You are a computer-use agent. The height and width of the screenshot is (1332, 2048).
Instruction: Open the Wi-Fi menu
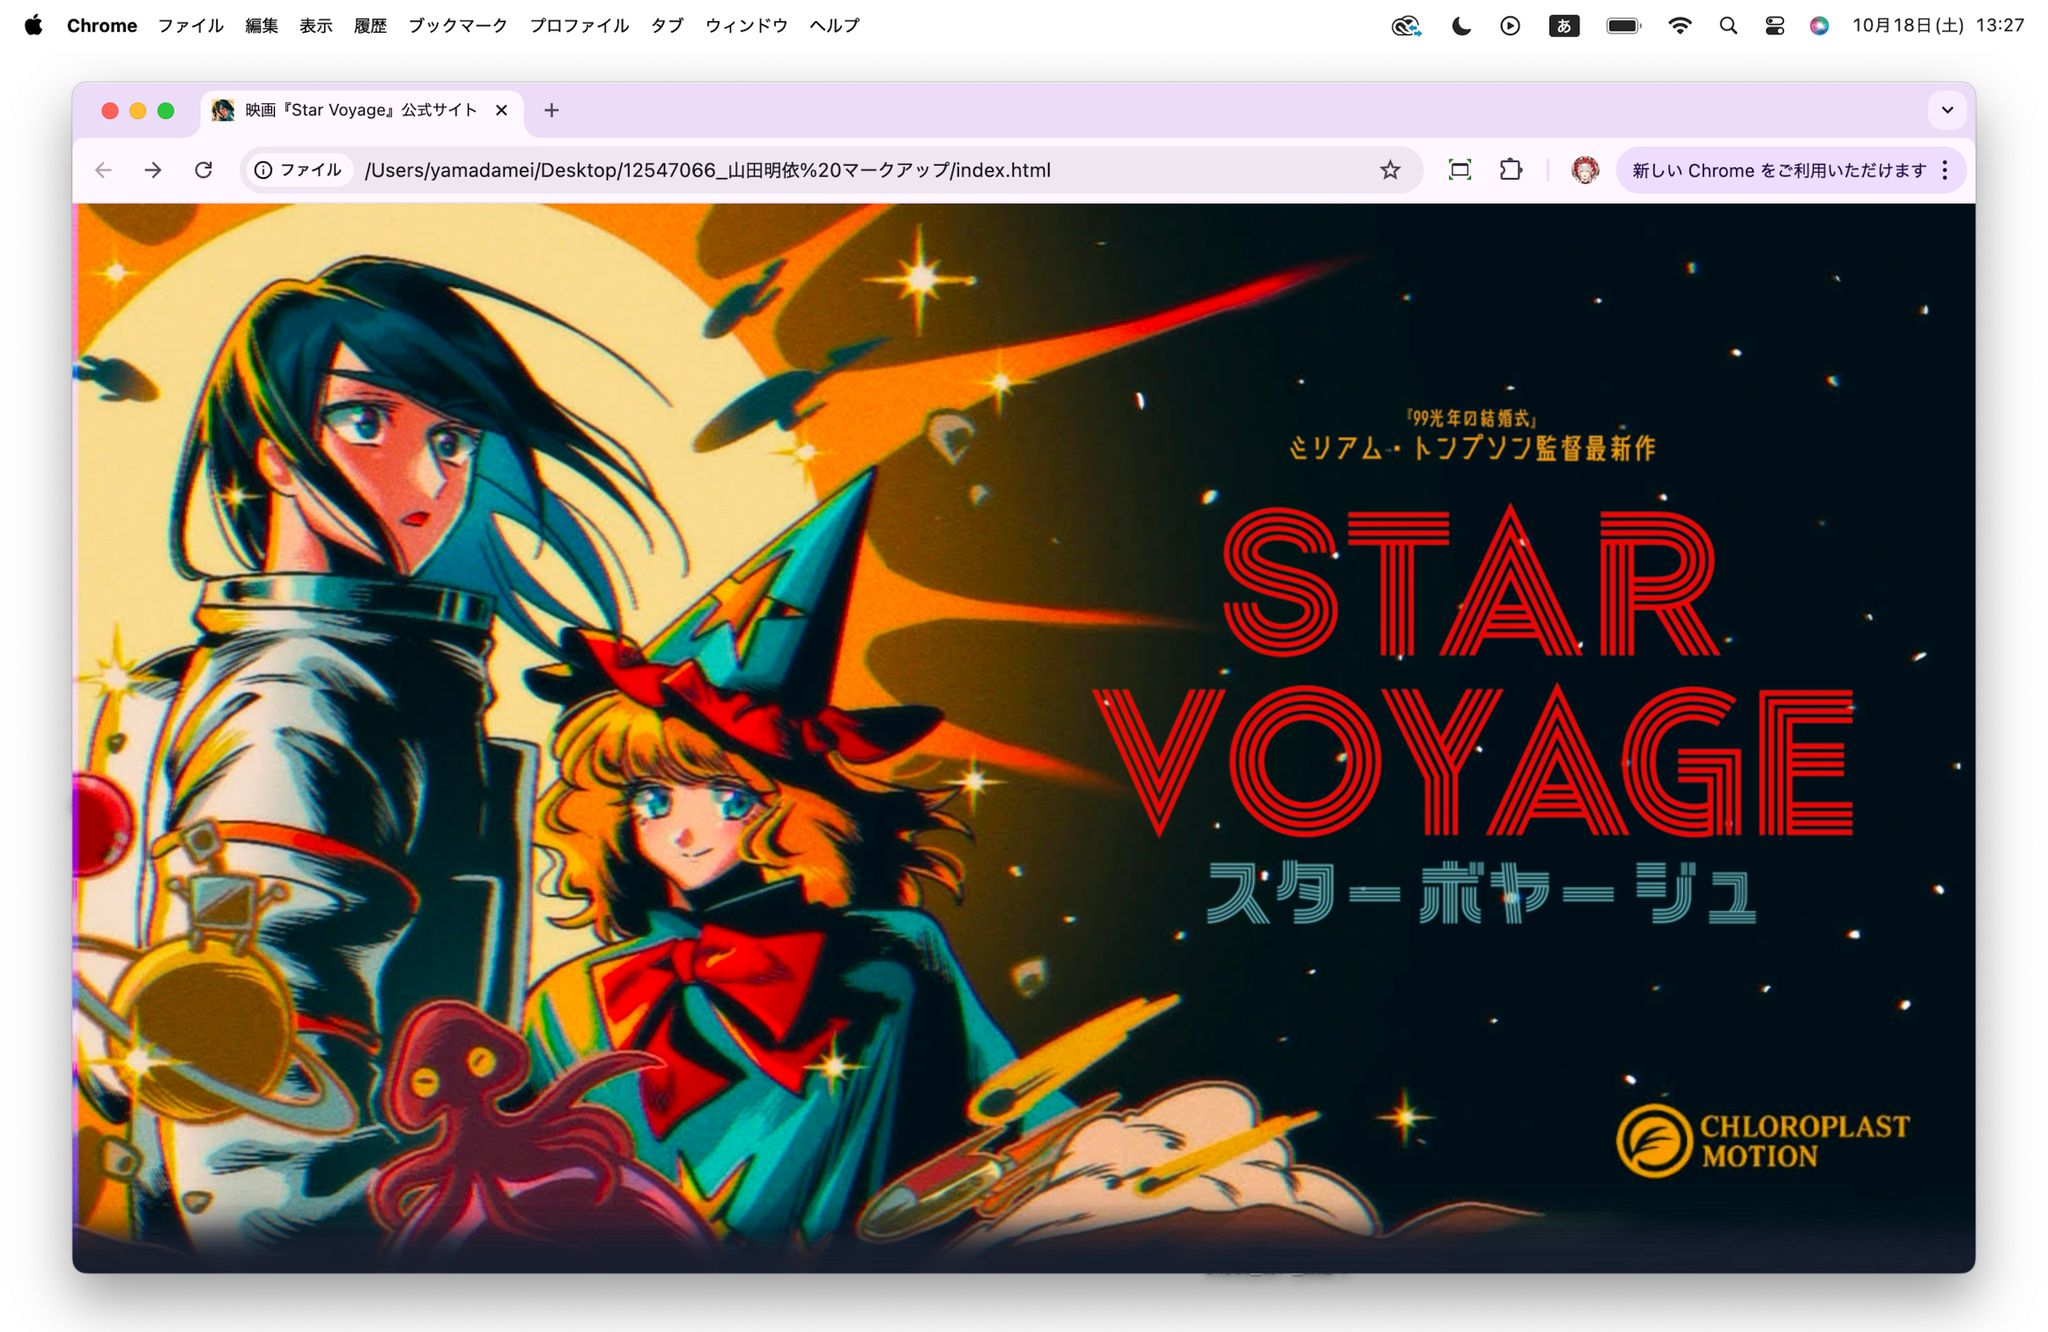pos(1680,26)
